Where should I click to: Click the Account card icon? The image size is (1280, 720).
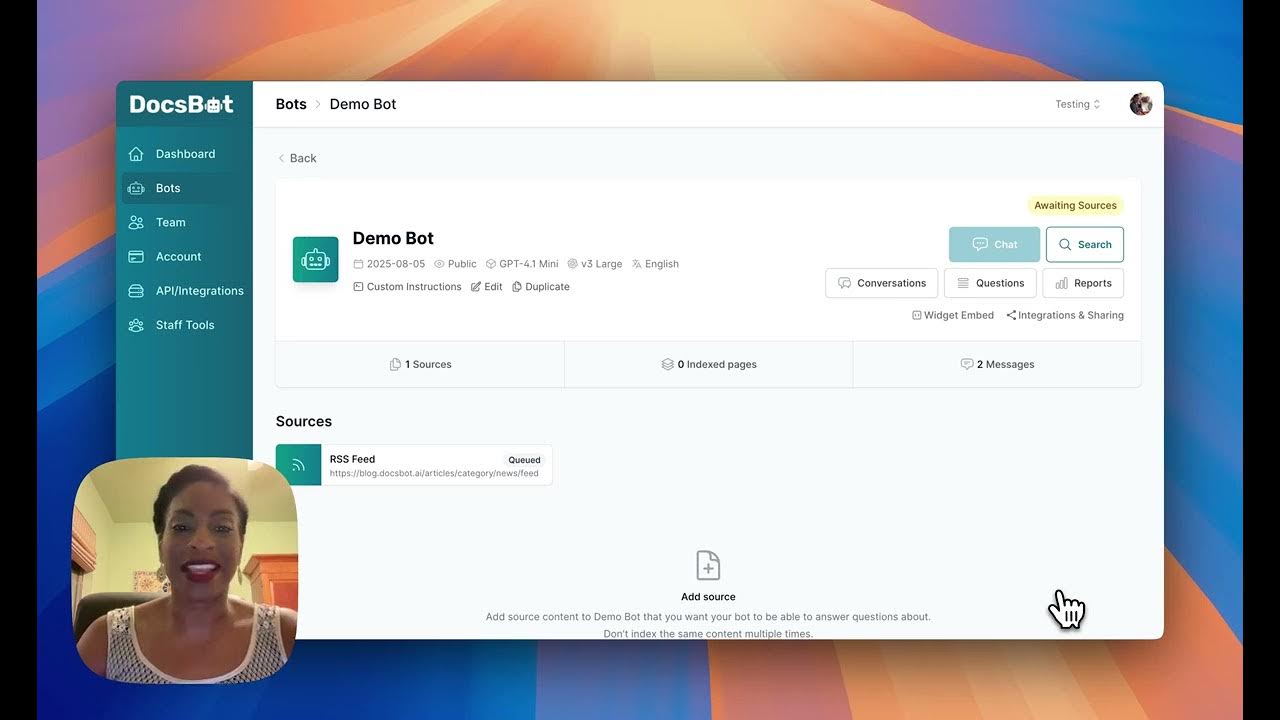[136, 256]
